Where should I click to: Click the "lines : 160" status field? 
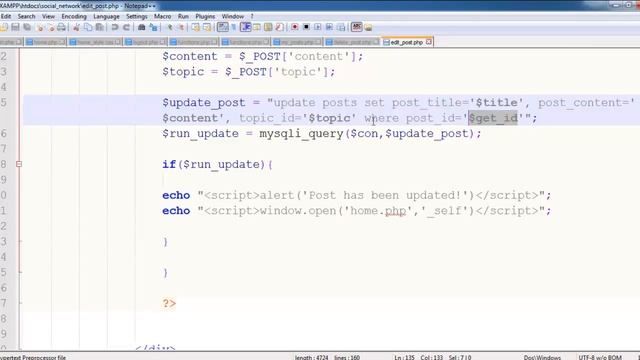pos(347,357)
